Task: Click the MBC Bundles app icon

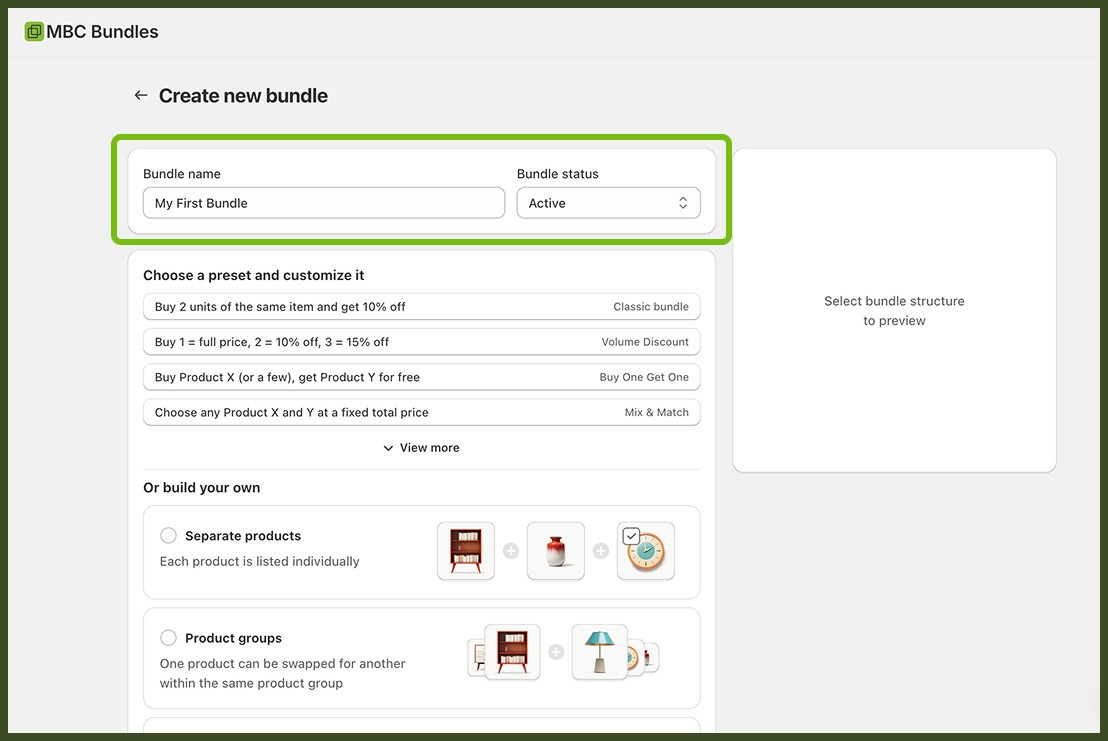Action: point(32,31)
